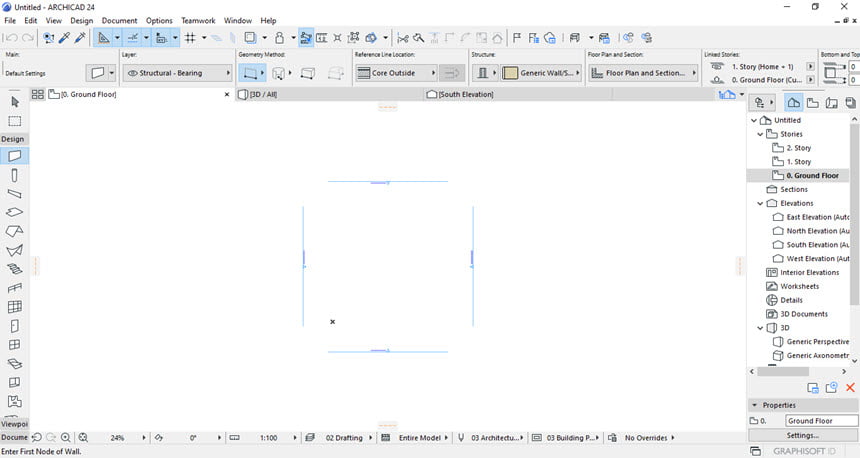Click the Find and Select icon
The image size is (860, 458).
pyautogui.click(x=49, y=38)
